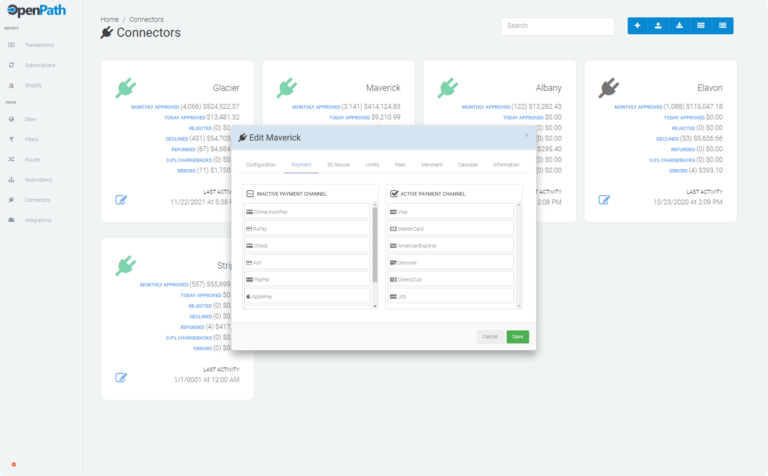Click the Search input field
The width and height of the screenshot is (768, 476).
click(555, 26)
